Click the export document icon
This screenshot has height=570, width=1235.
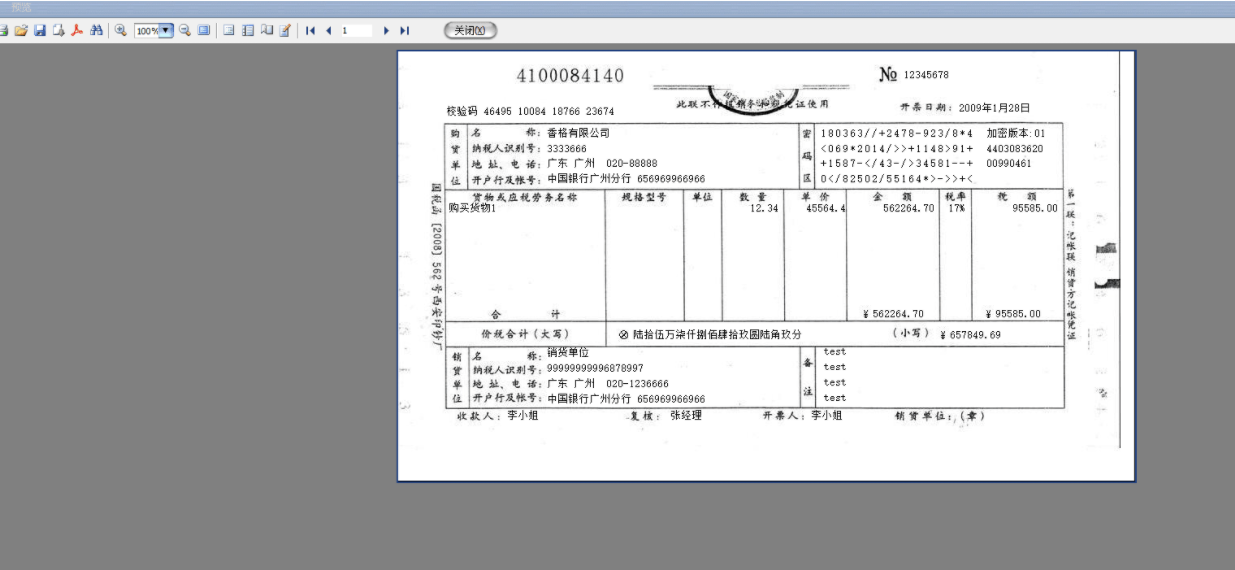59,31
